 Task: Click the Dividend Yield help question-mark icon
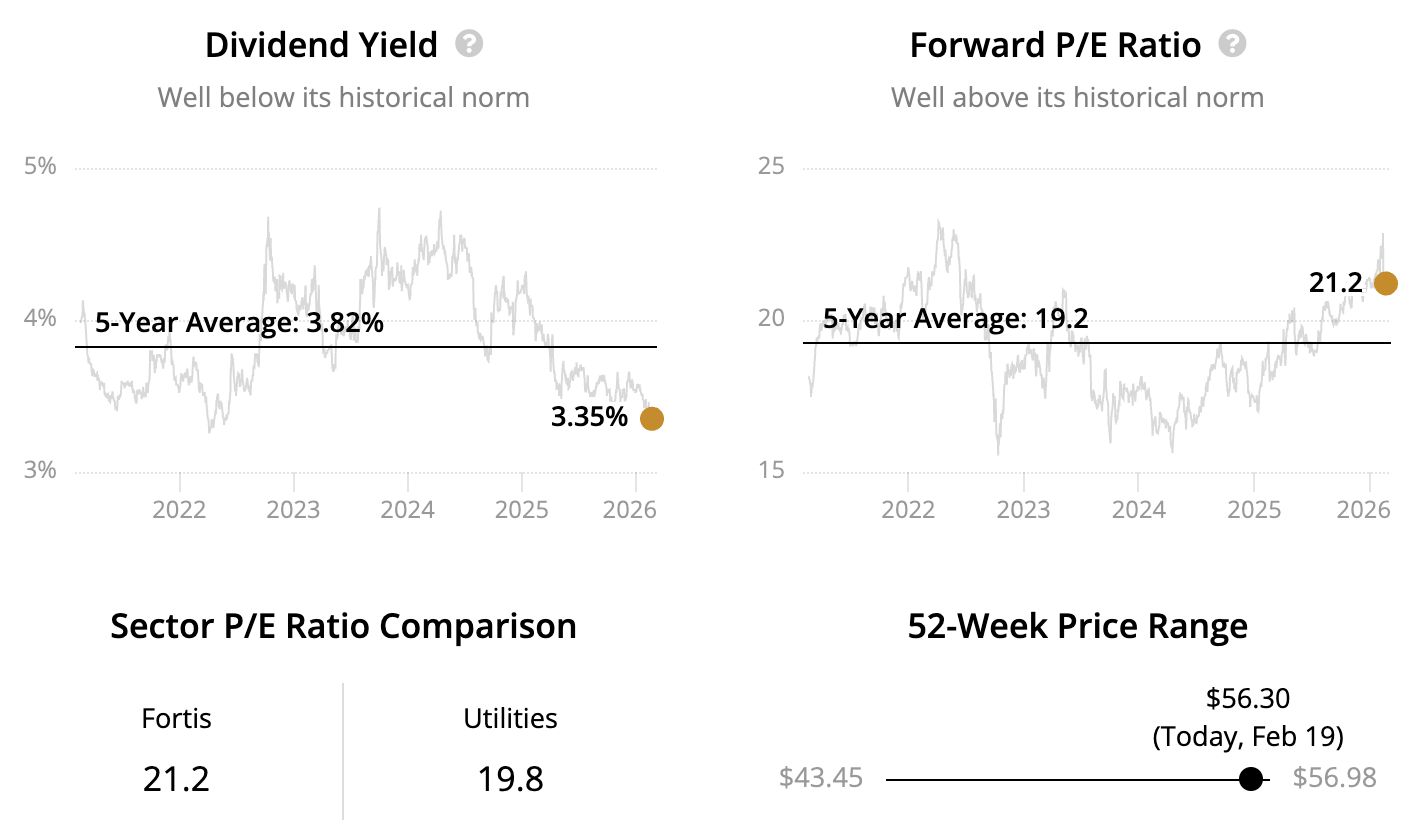click(x=469, y=44)
